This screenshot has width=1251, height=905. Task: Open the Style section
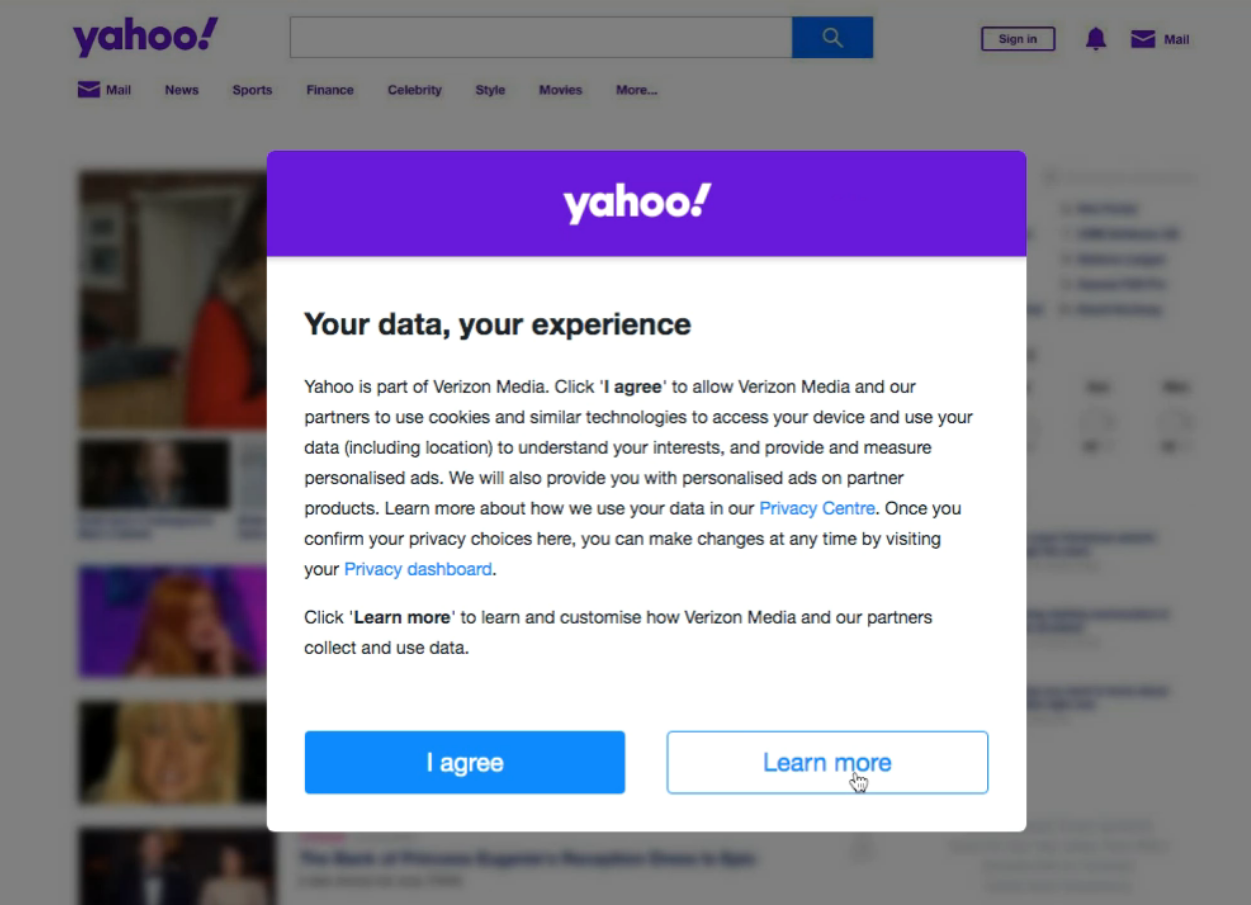(490, 90)
